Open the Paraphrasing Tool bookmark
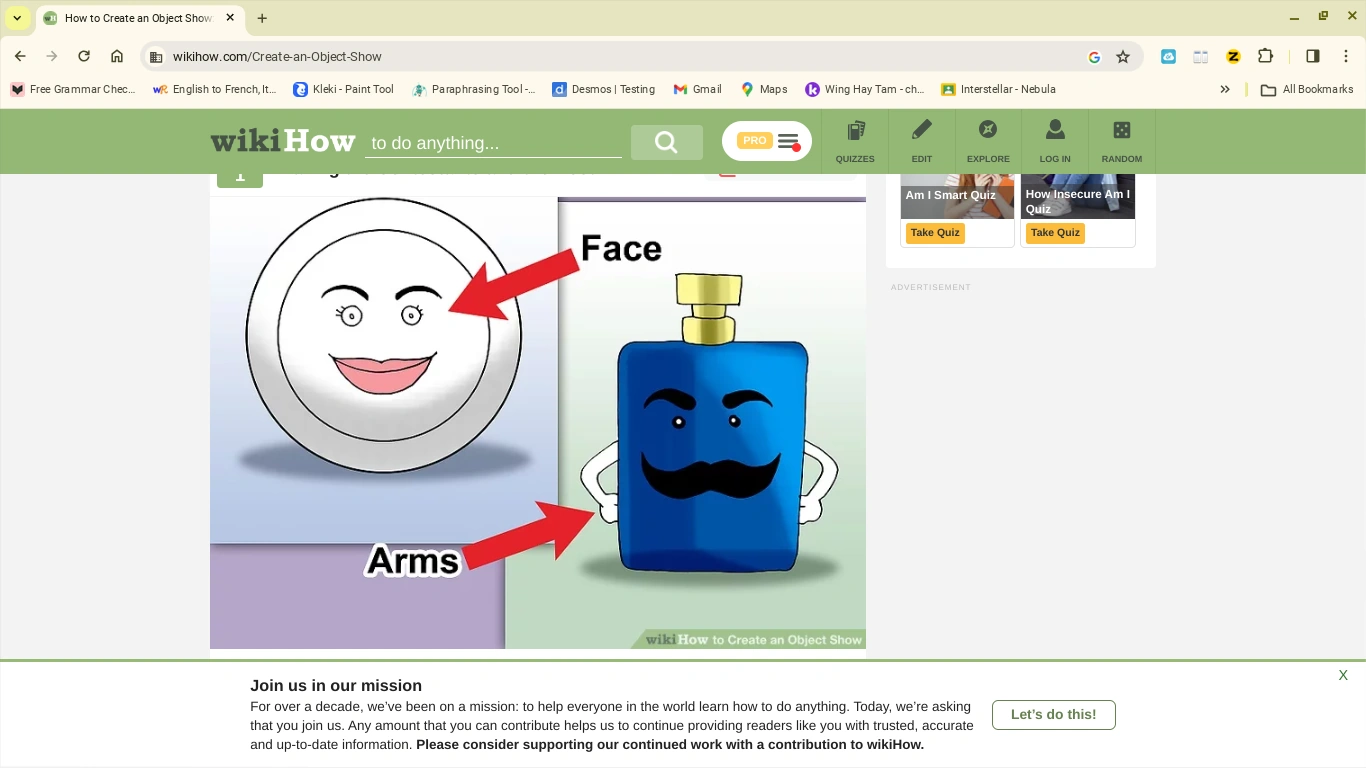This screenshot has width=1366, height=768. [473, 89]
